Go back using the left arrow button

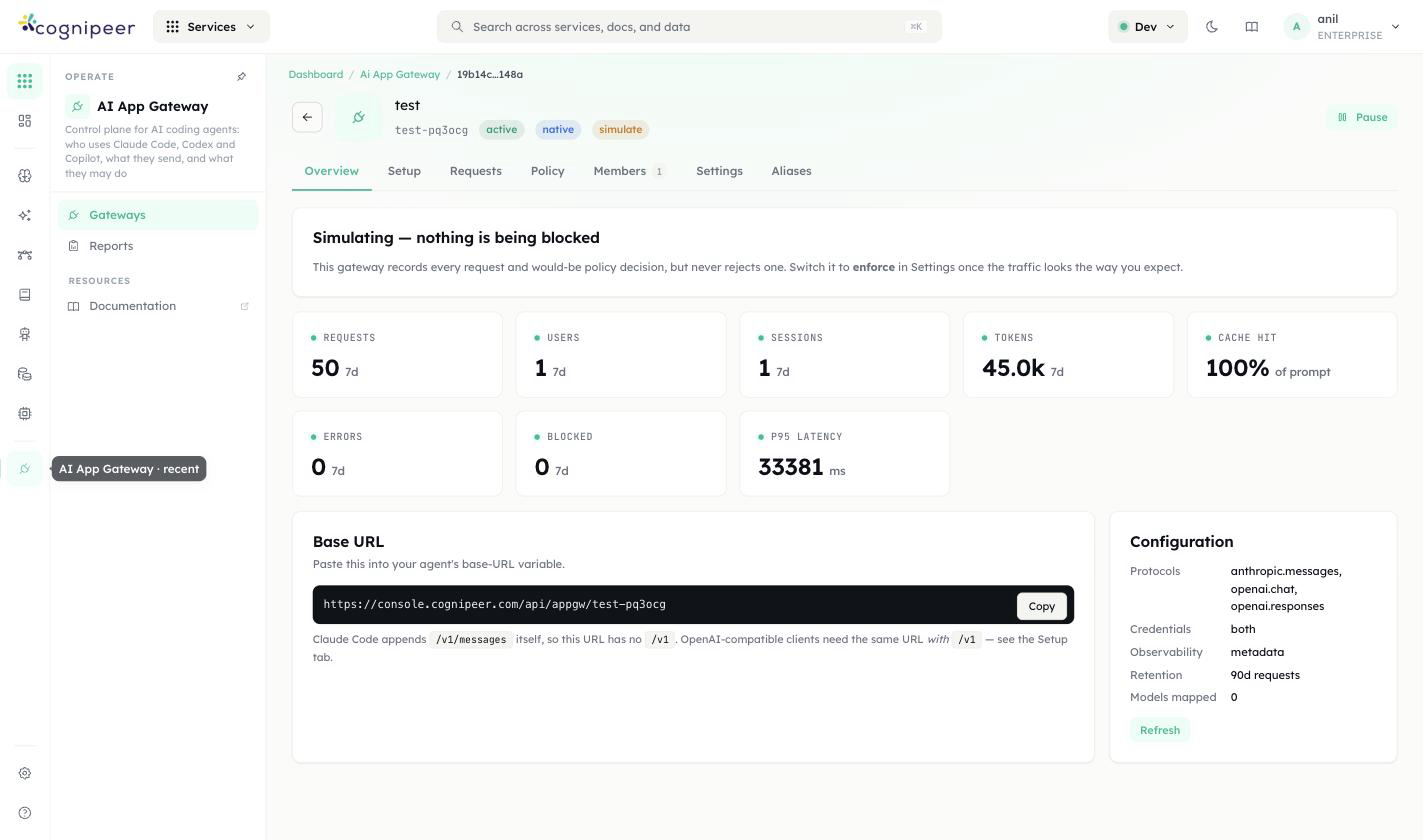click(307, 117)
